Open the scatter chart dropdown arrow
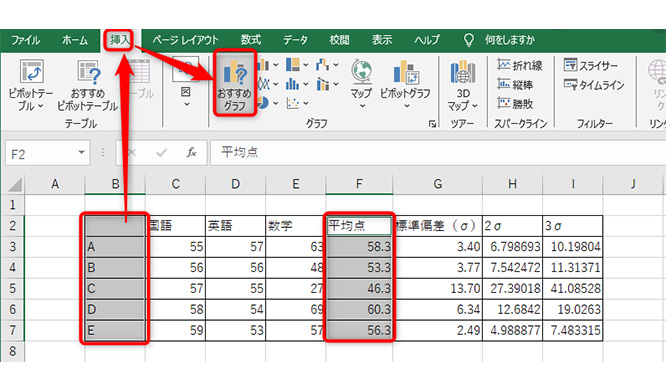666x390 pixels. coord(305,103)
